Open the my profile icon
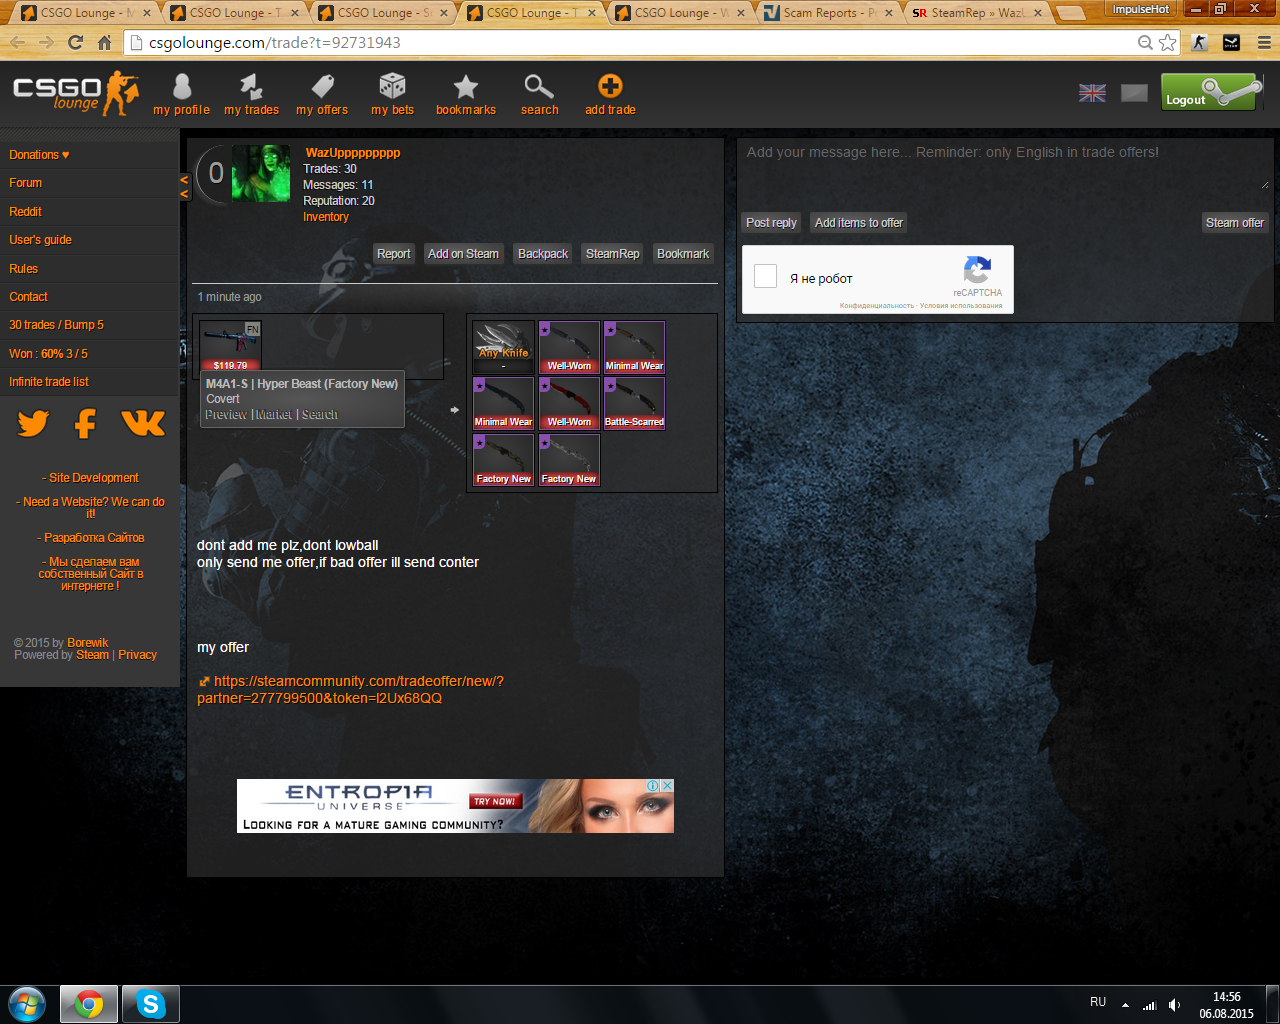The image size is (1280, 1024). (x=181, y=88)
